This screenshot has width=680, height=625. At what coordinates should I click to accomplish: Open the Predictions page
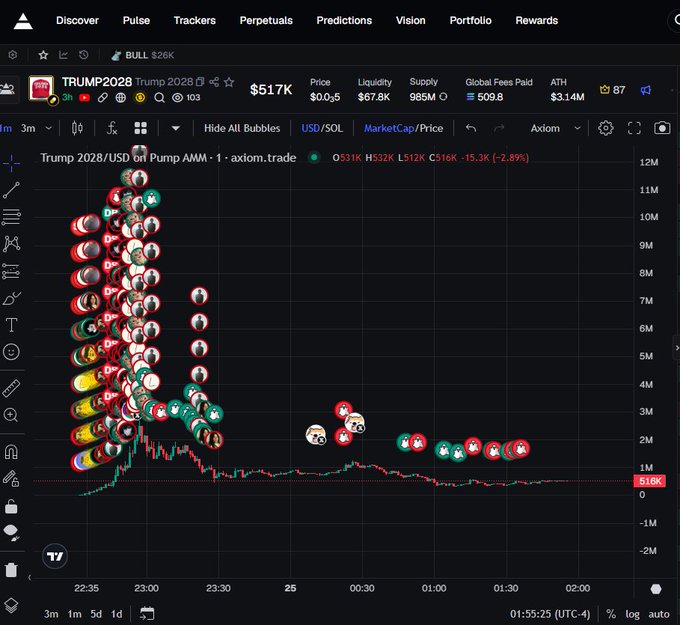coord(344,20)
